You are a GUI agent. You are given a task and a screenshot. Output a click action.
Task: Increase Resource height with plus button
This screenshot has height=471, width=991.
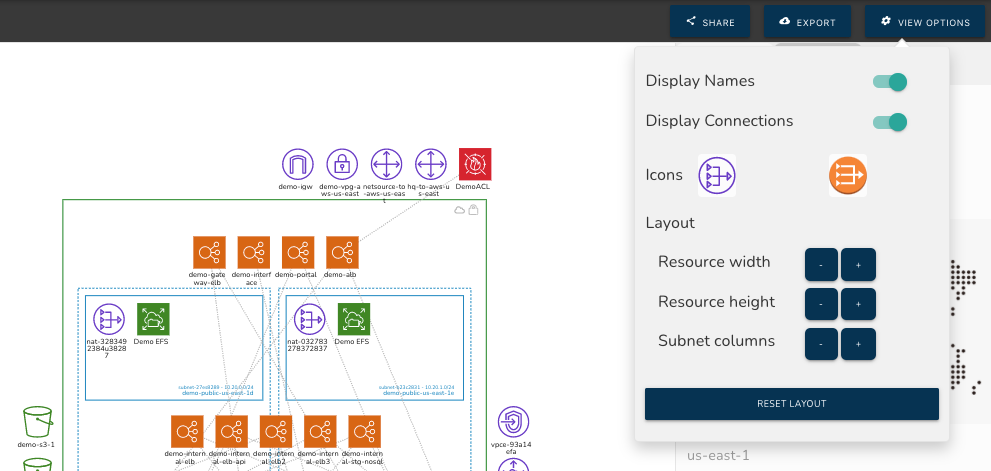pos(858,304)
